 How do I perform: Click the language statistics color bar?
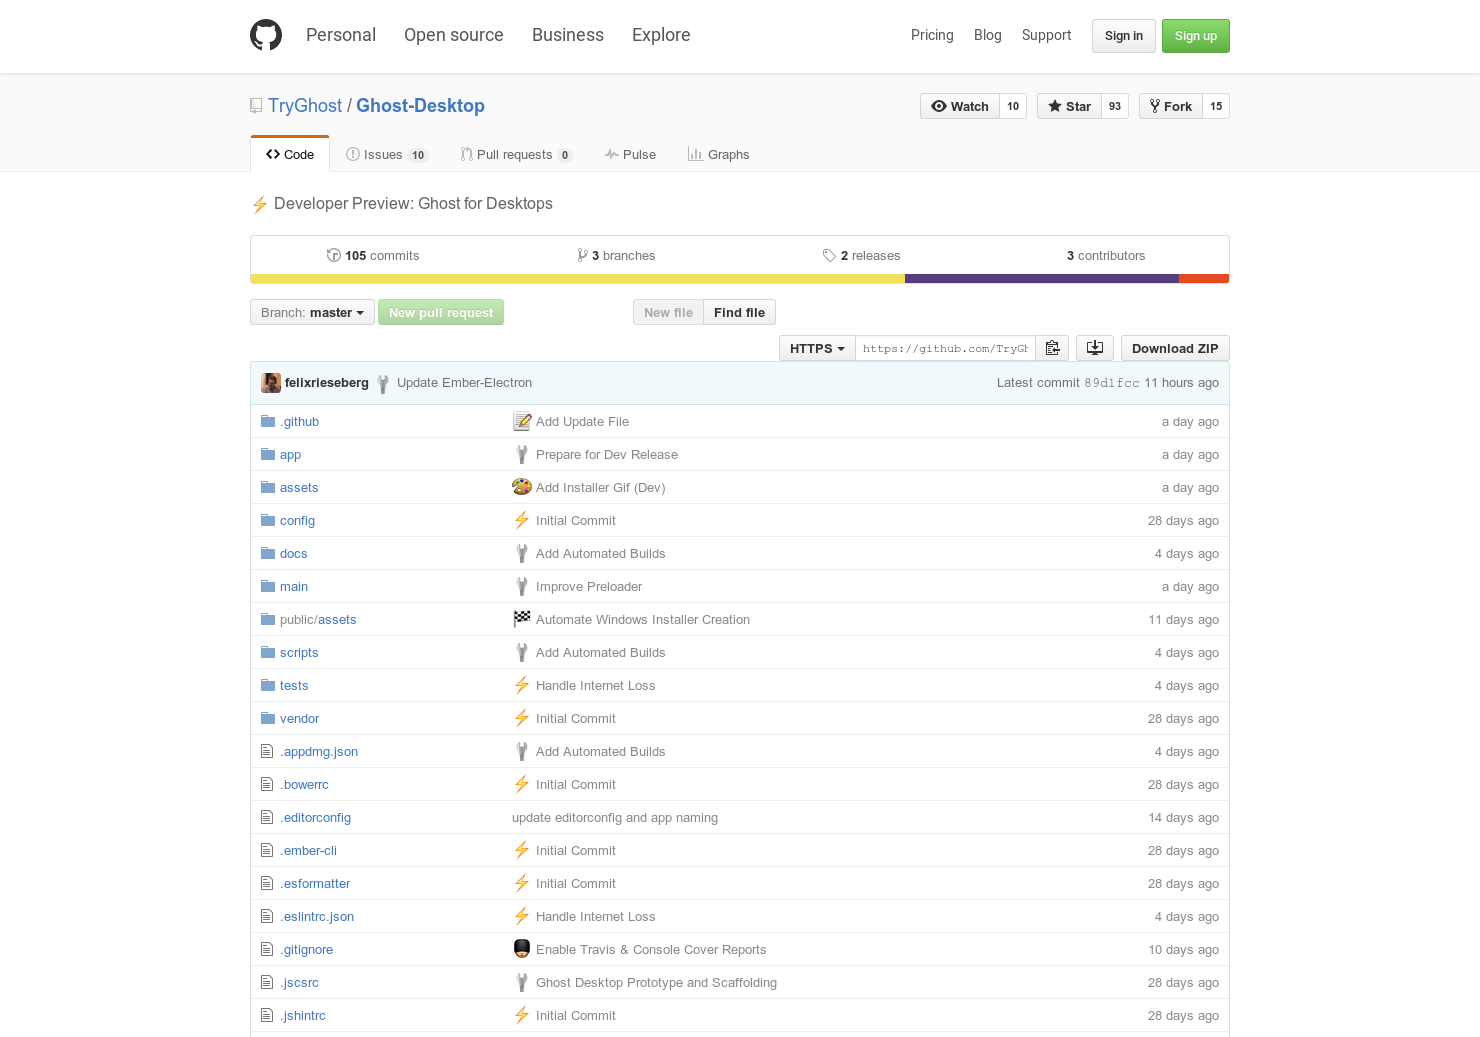point(700,279)
